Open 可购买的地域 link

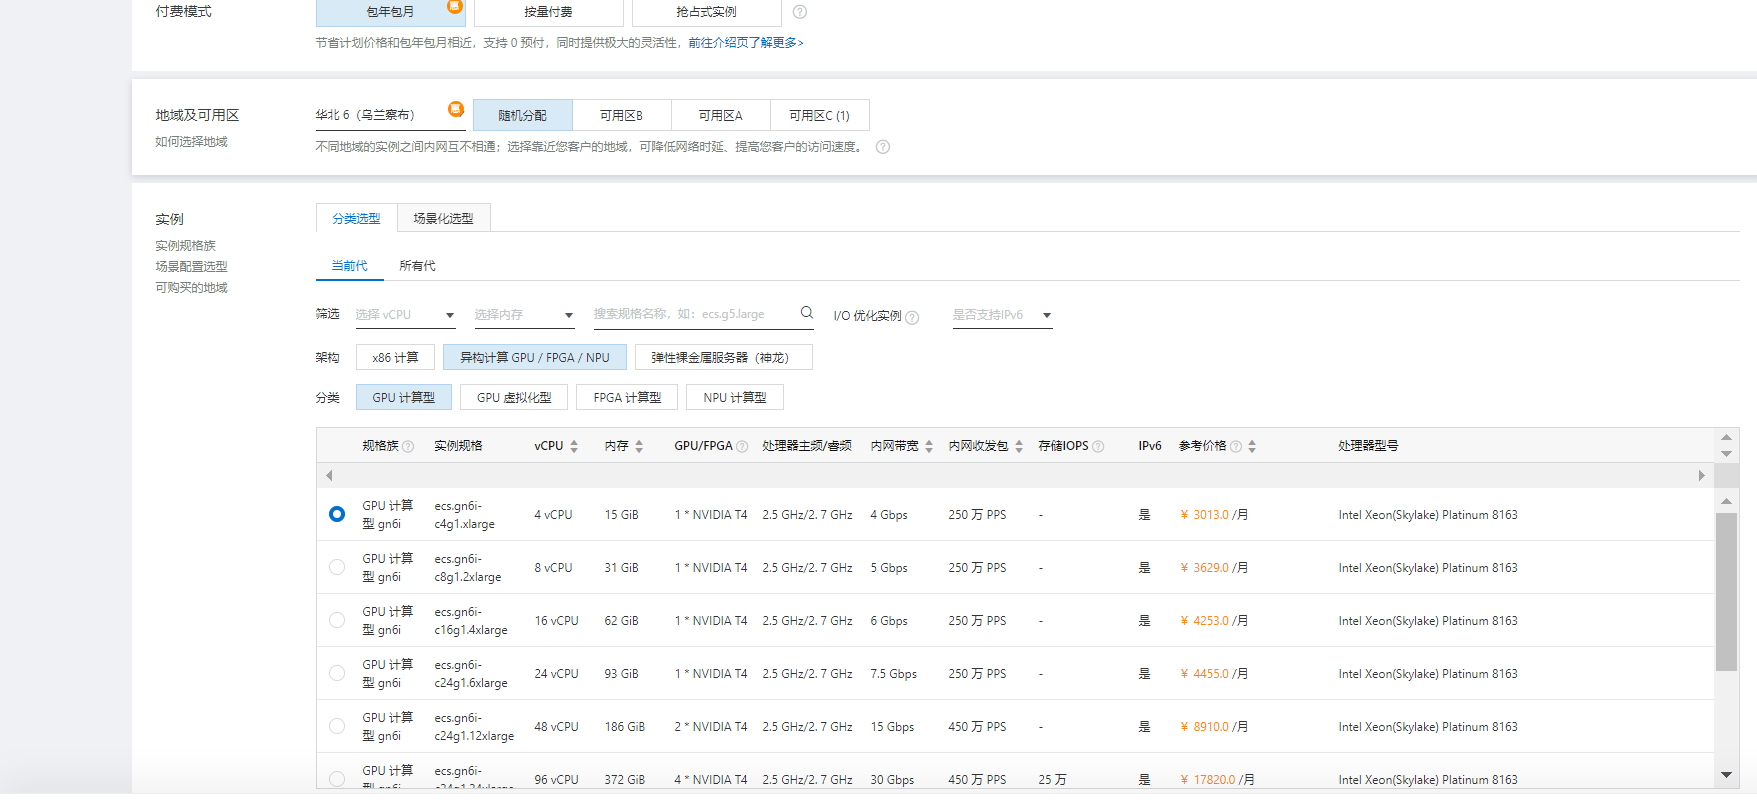(x=191, y=288)
